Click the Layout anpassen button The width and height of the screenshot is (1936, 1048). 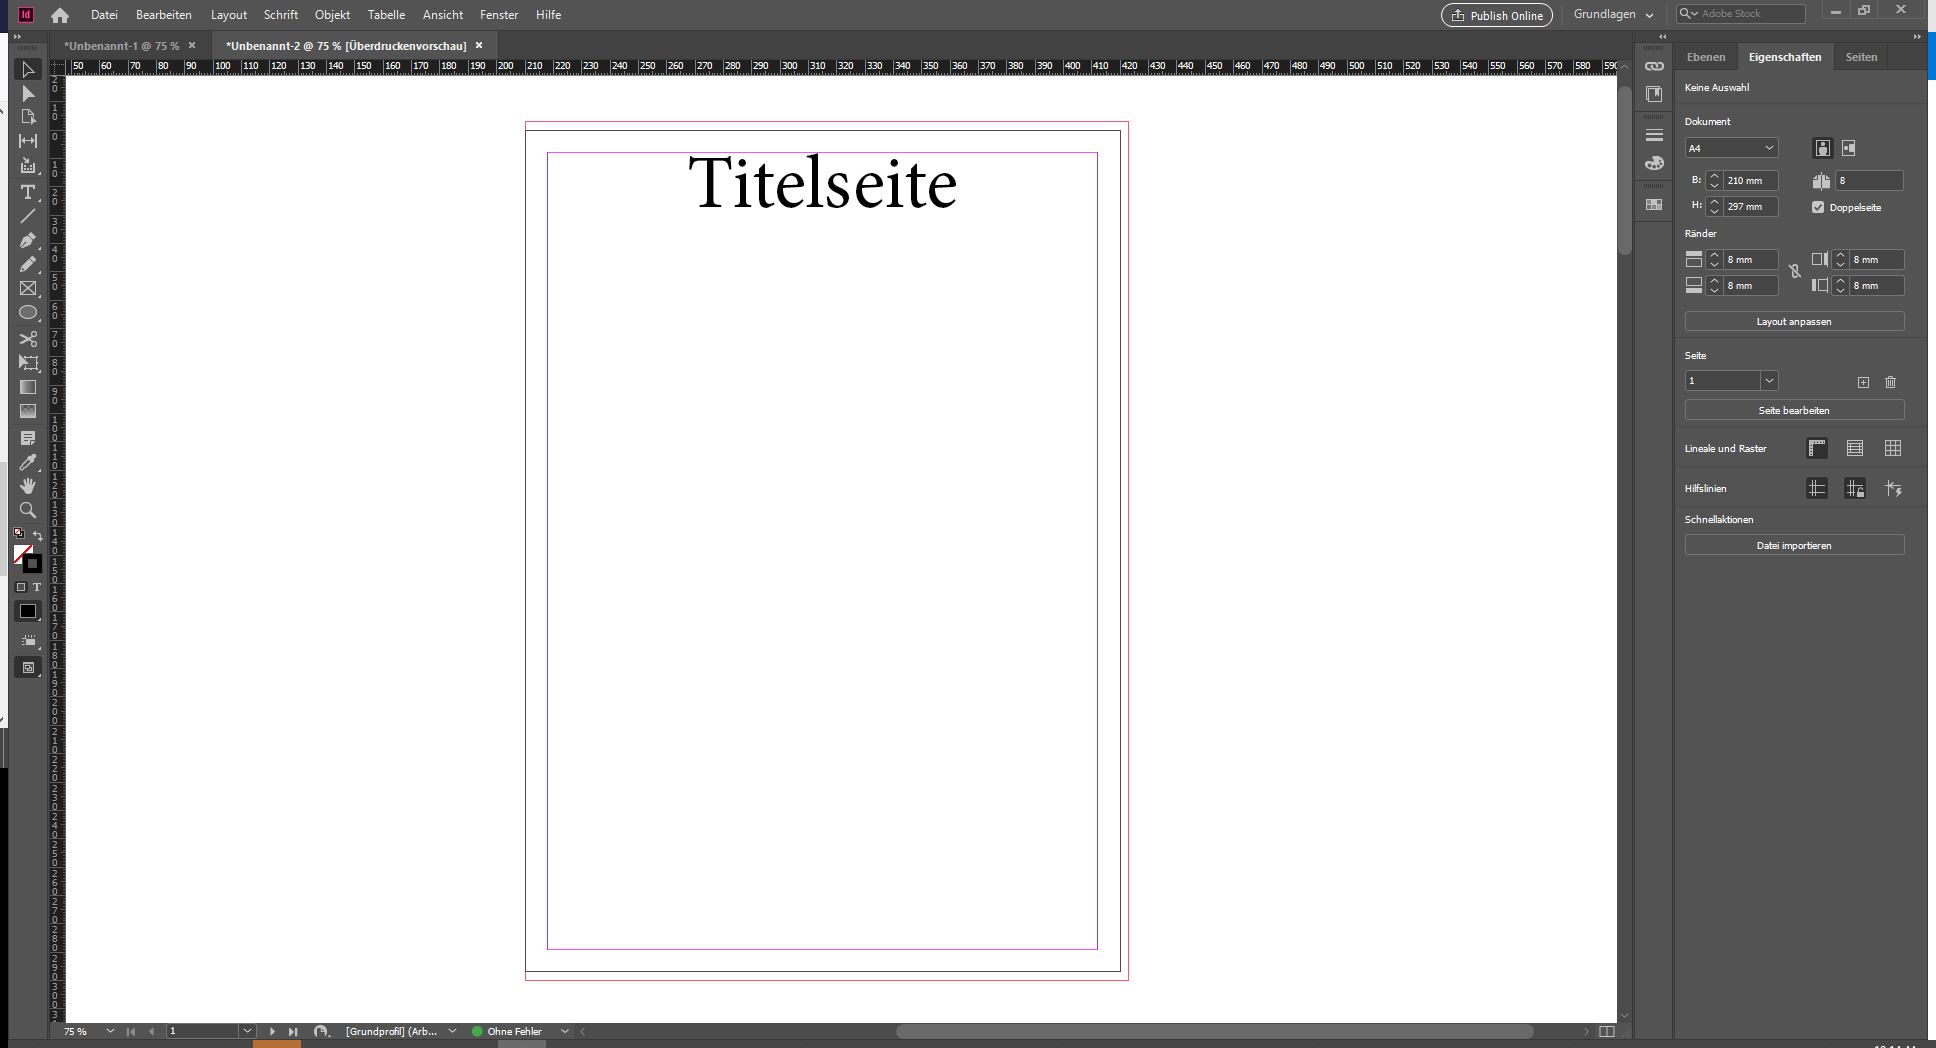click(1794, 322)
